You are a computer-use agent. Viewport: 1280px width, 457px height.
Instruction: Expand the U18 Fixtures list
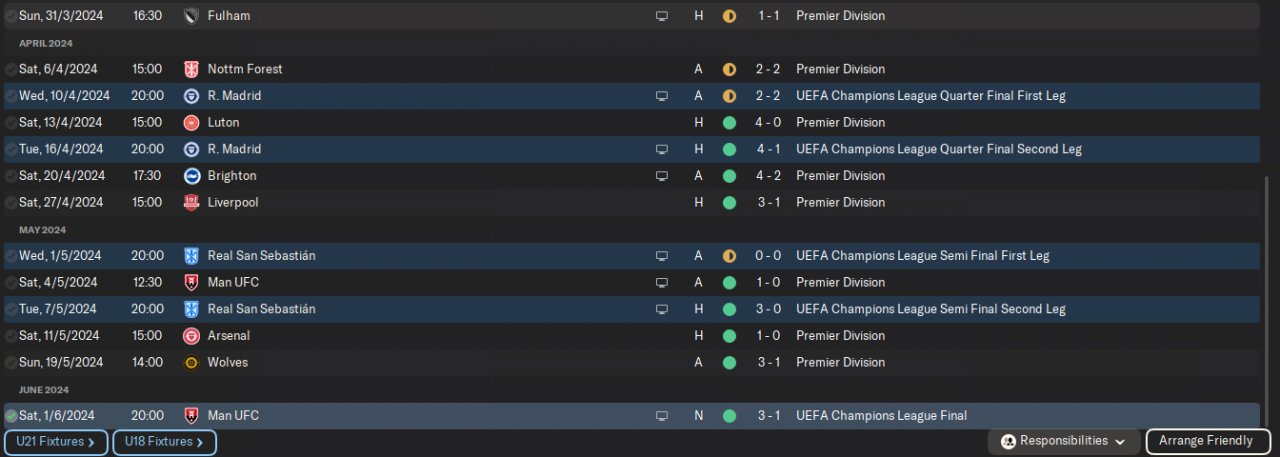click(x=164, y=442)
